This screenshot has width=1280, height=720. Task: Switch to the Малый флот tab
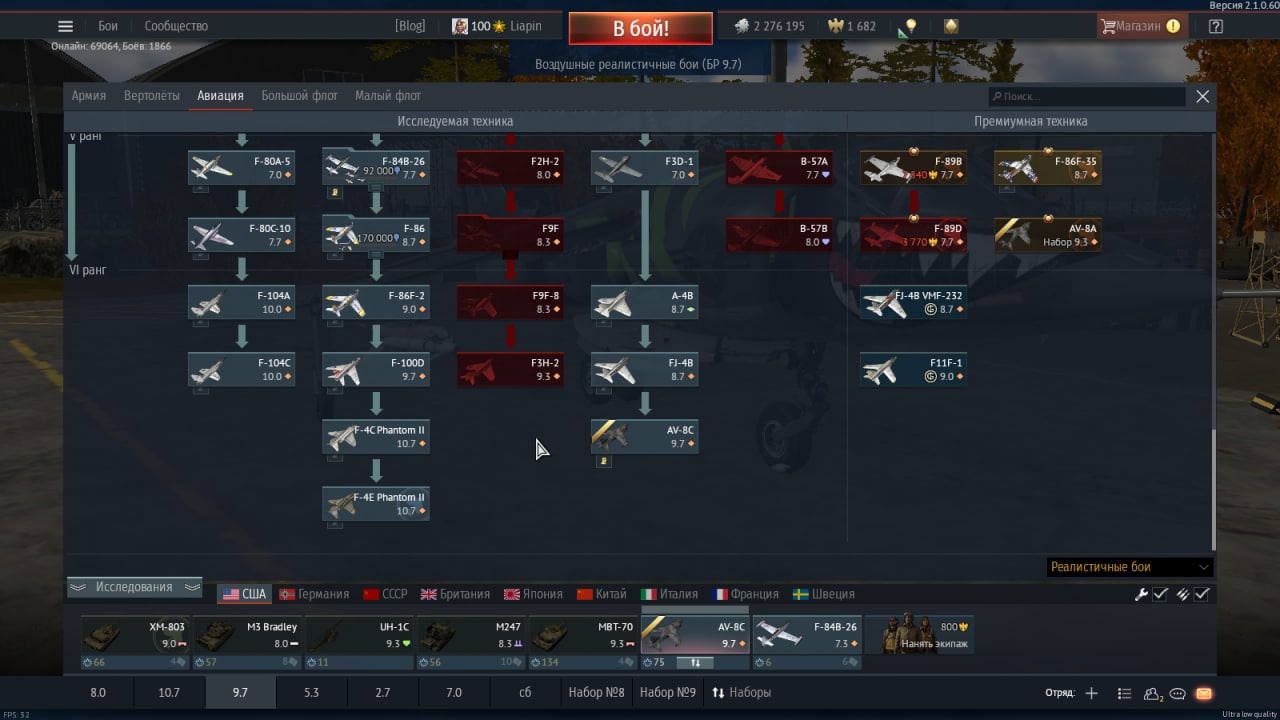pos(388,96)
